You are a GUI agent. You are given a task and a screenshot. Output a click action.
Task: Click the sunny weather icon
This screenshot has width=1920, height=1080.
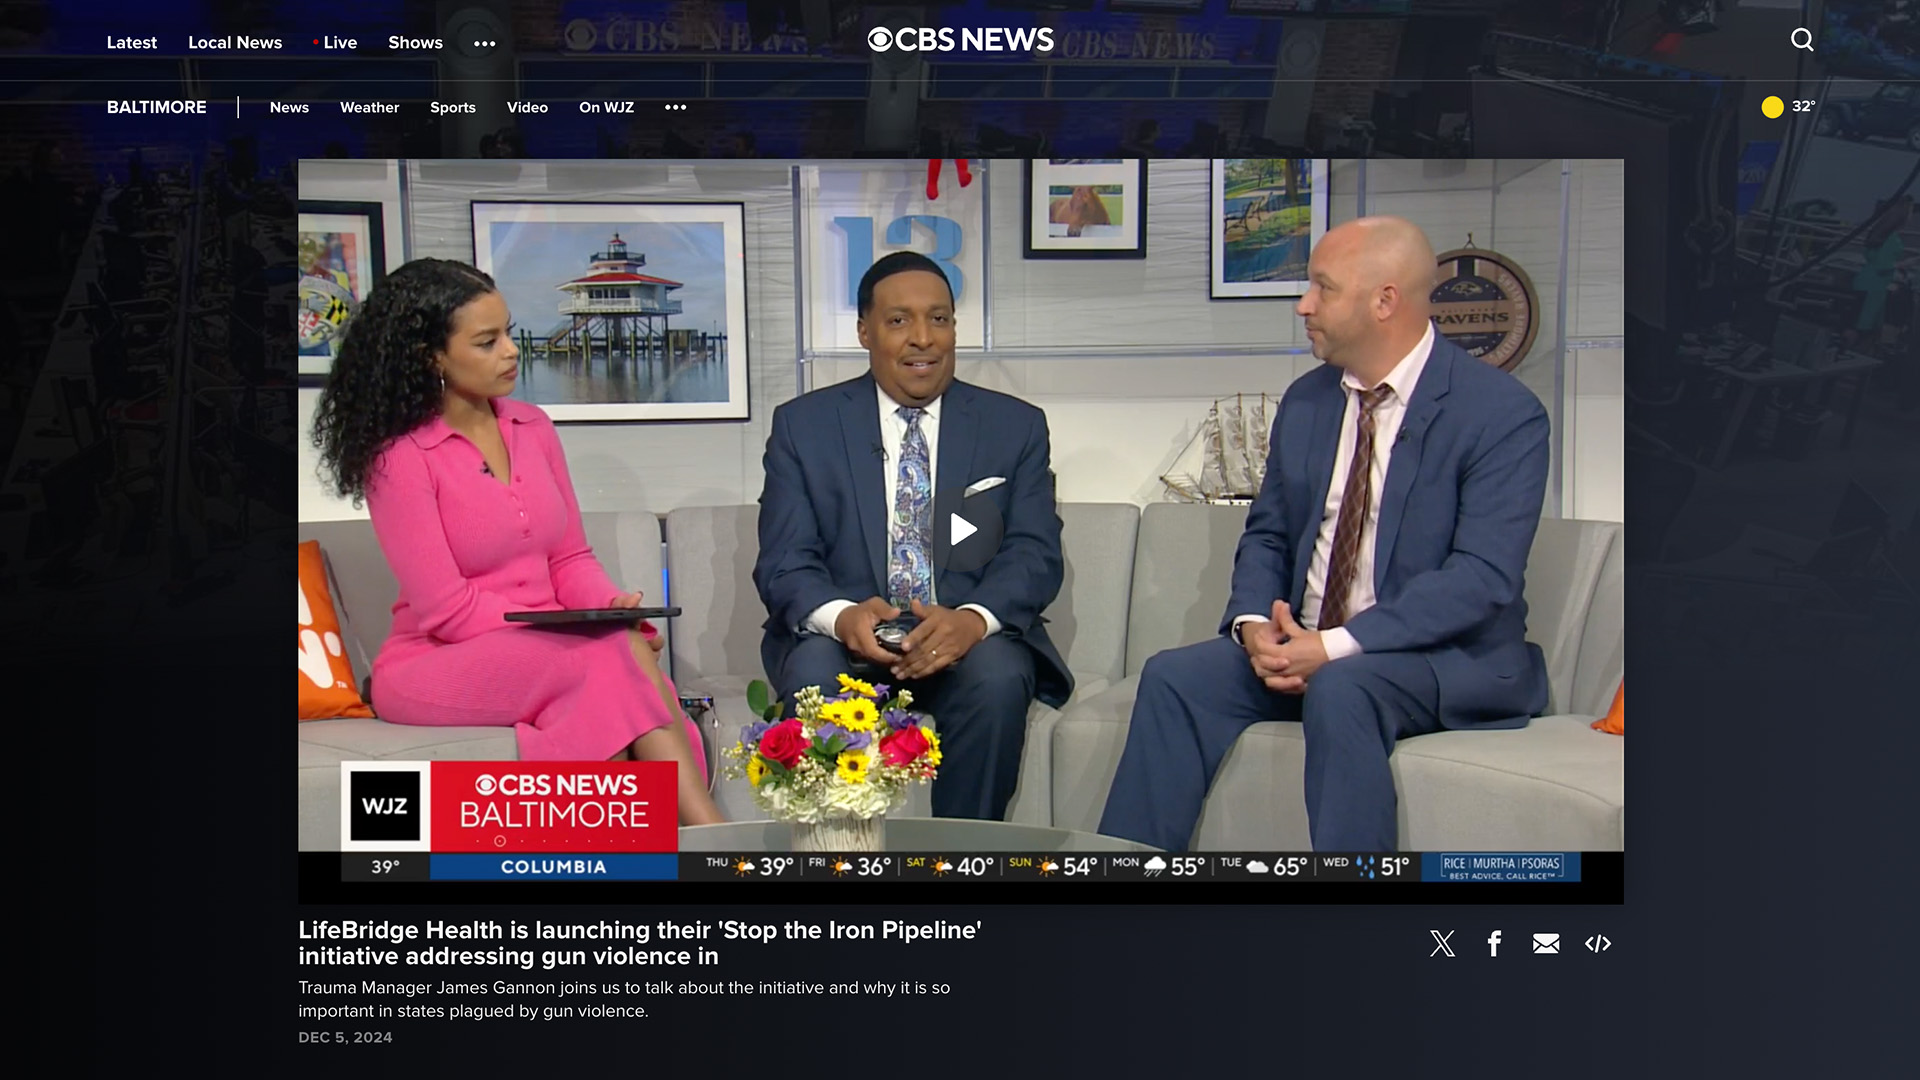[x=1772, y=107]
